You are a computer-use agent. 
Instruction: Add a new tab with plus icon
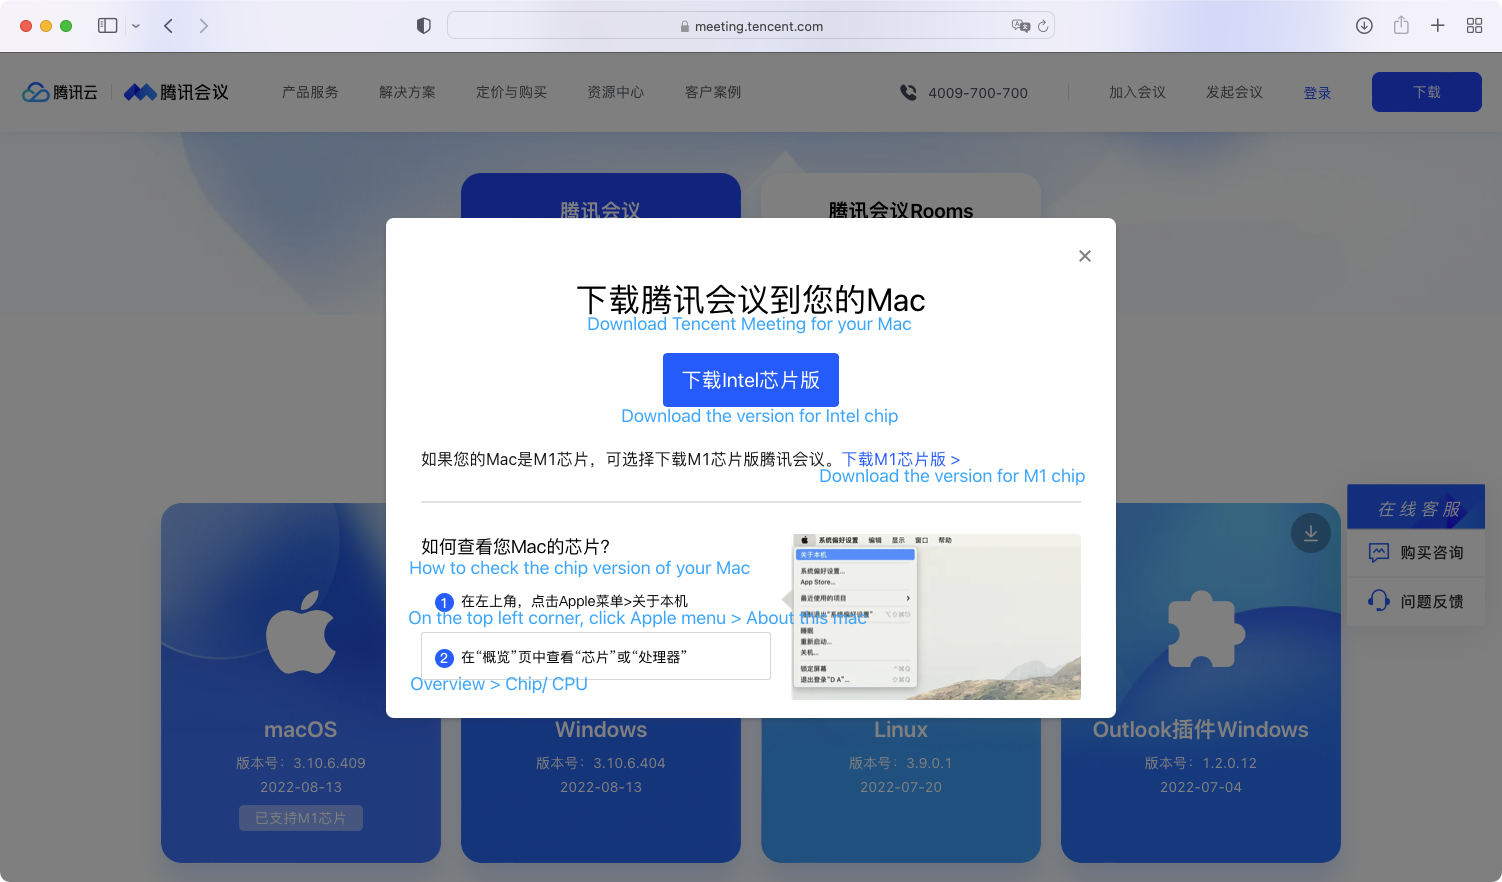click(1437, 26)
